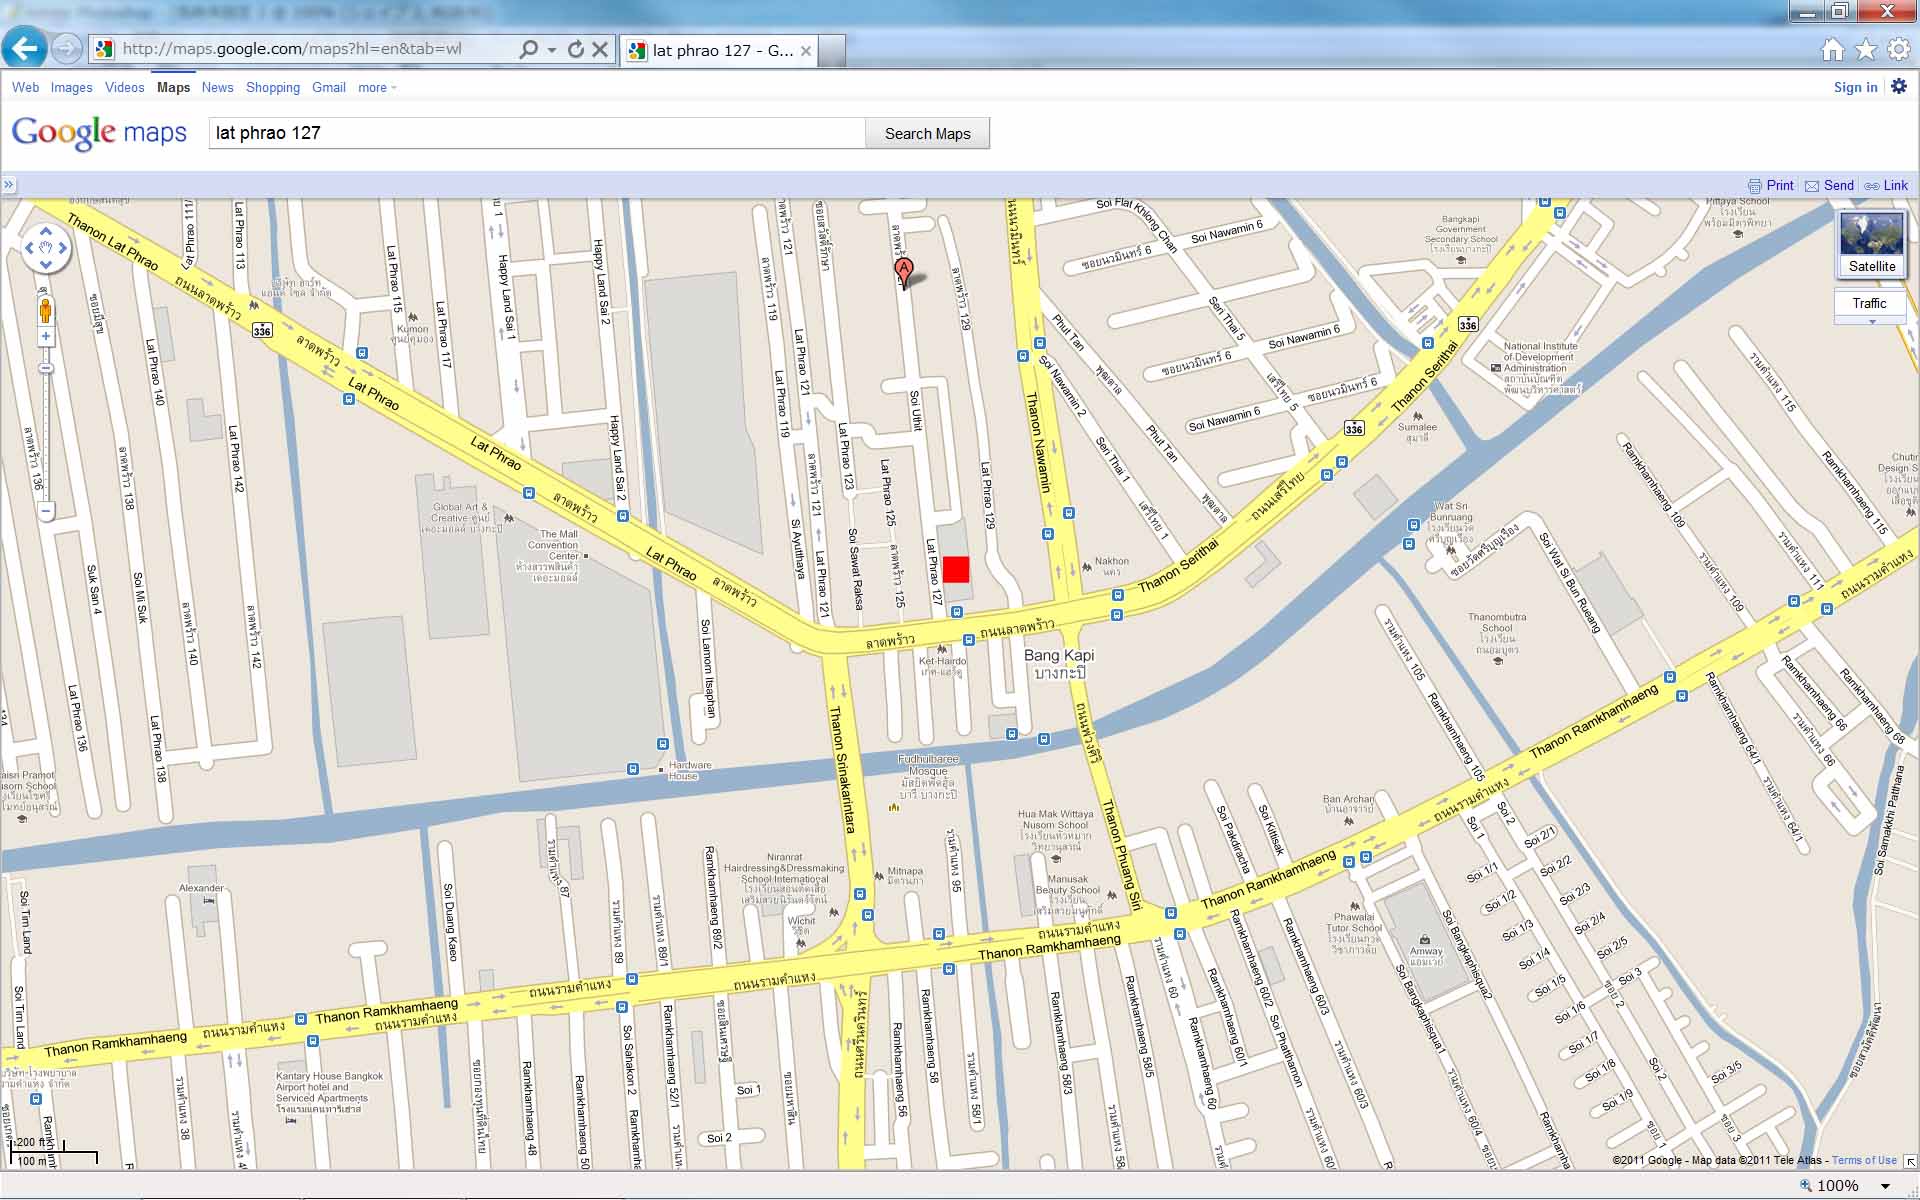Pan the map up with the north arrow
1920x1200 pixels.
(46, 231)
